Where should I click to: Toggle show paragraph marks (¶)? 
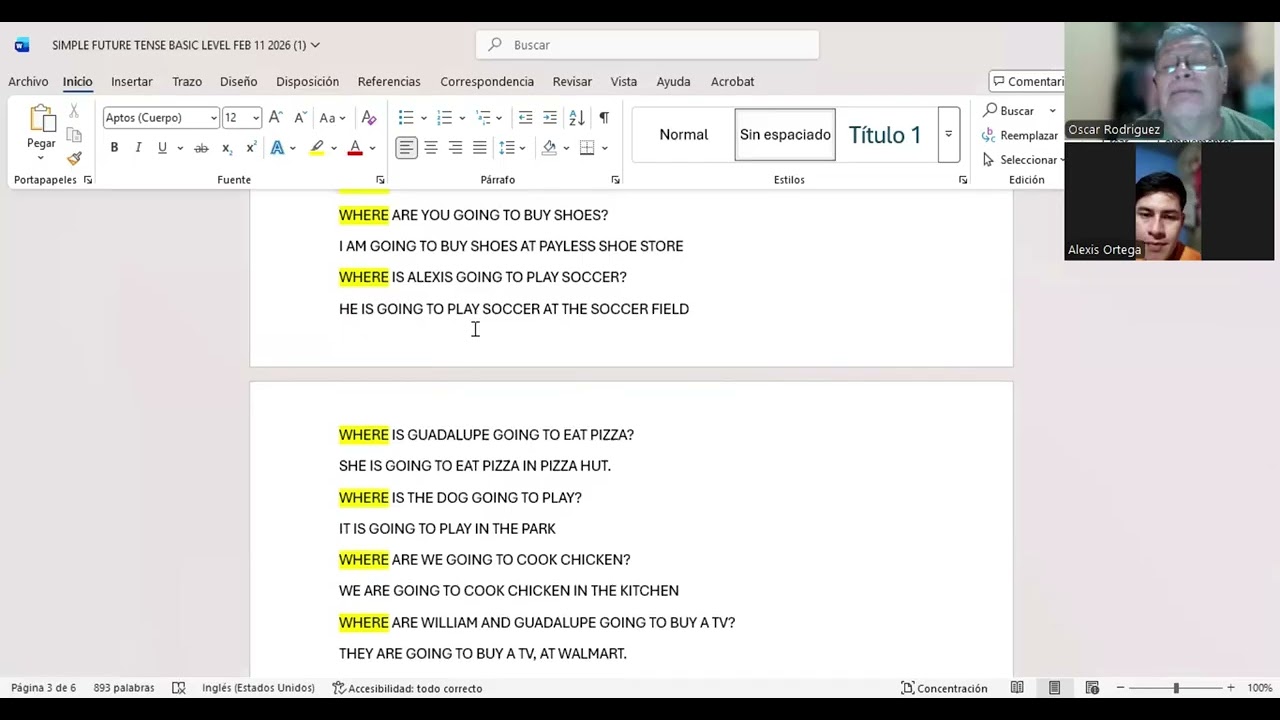click(x=604, y=118)
